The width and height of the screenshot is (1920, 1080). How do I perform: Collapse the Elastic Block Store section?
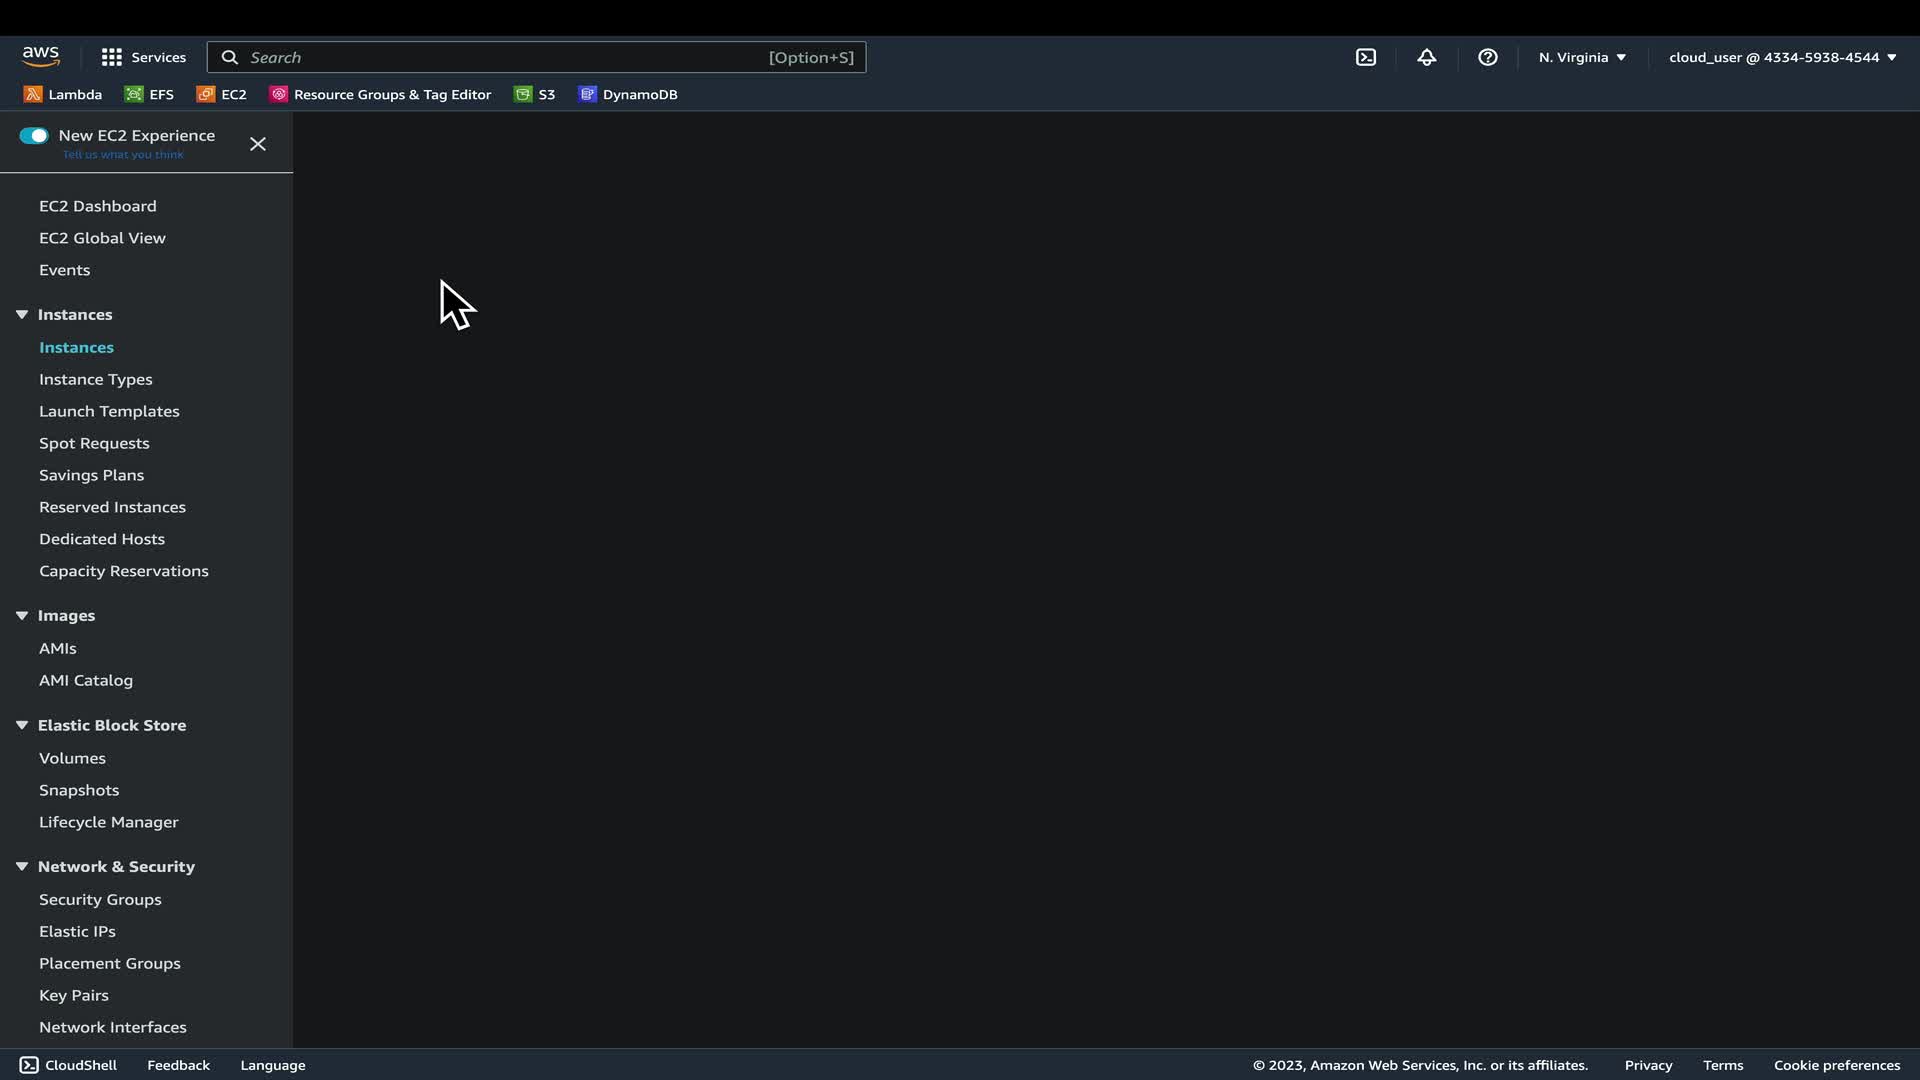click(22, 725)
